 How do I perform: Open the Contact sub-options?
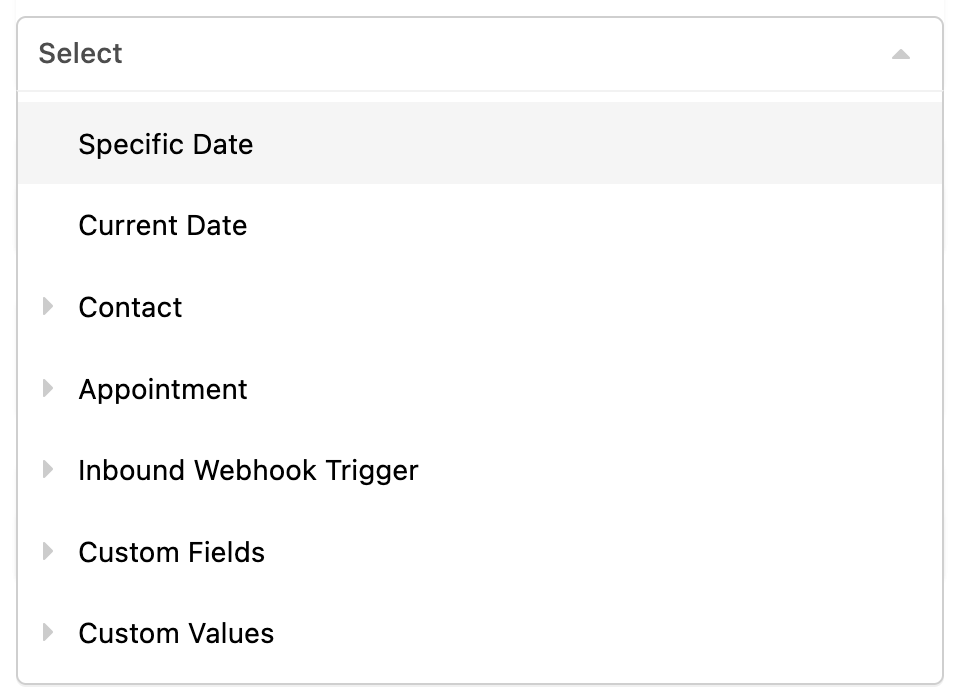coord(480,307)
